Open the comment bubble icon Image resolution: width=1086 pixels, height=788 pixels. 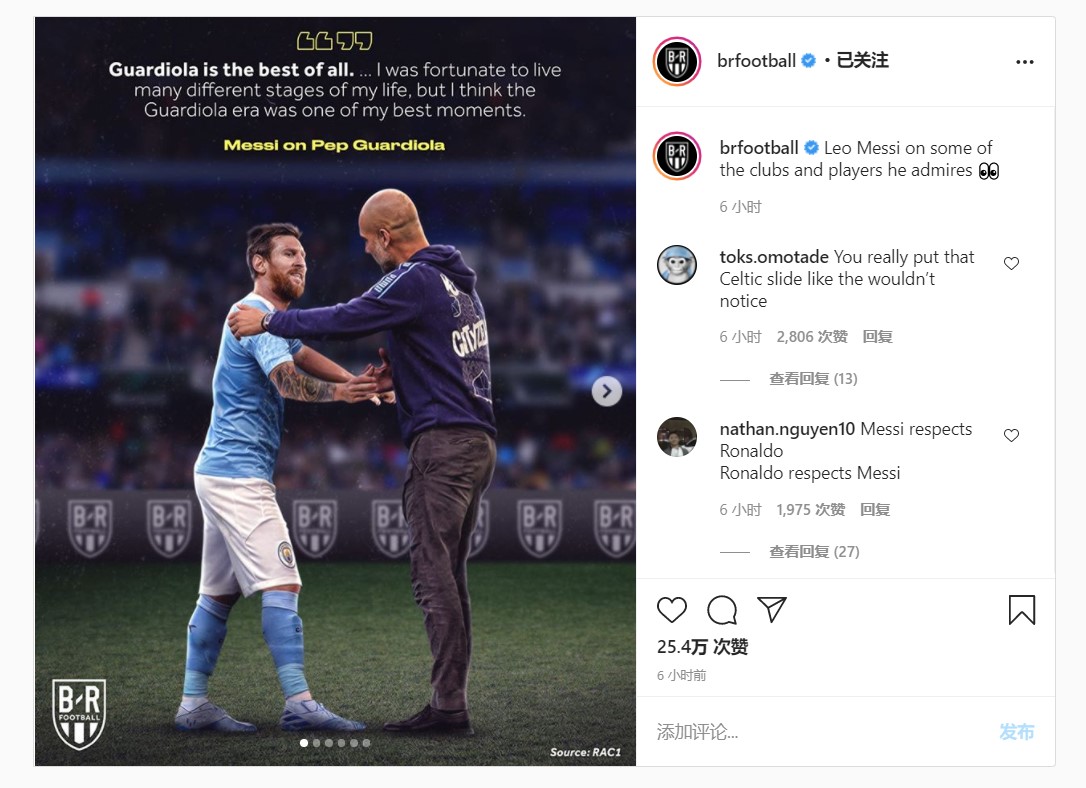pos(722,610)
